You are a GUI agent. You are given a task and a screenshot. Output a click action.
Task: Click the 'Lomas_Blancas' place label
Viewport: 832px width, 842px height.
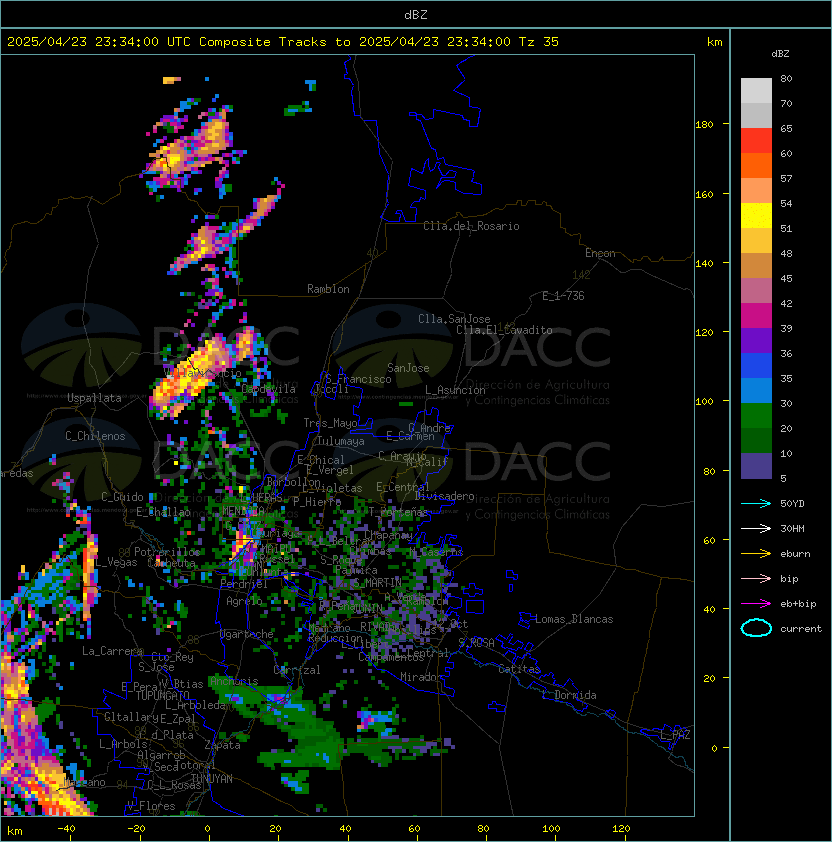click(574, 619)
